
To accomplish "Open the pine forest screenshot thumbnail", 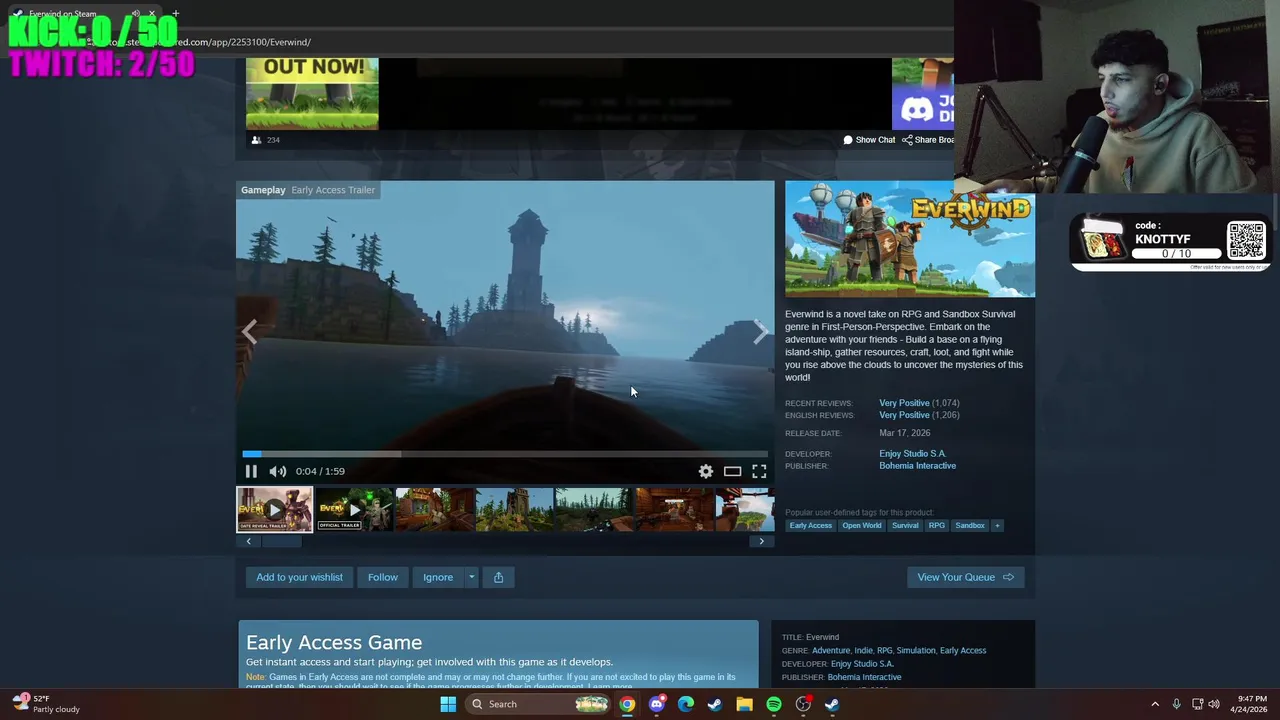I will click(x=594, y=509).
